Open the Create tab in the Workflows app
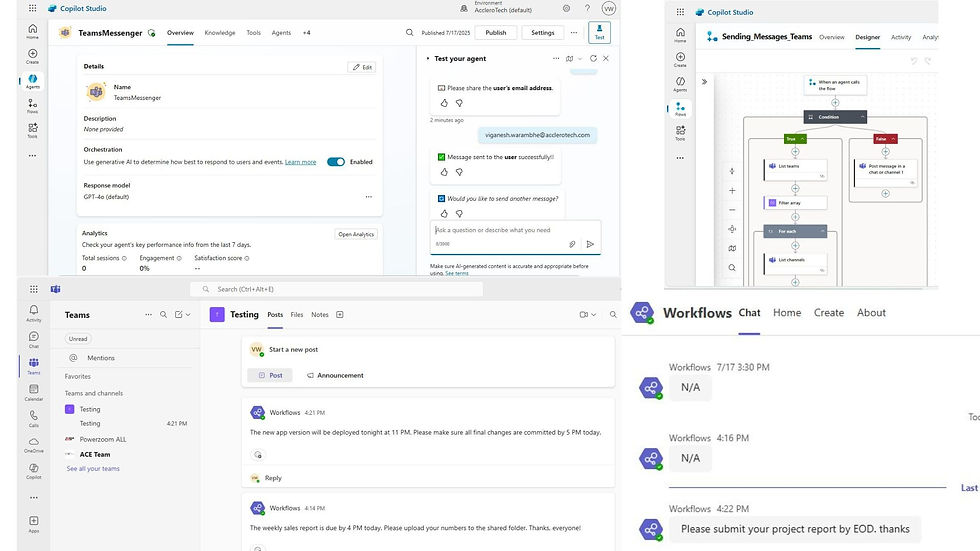The image size is (980, 551). click(x=829, y=313)
